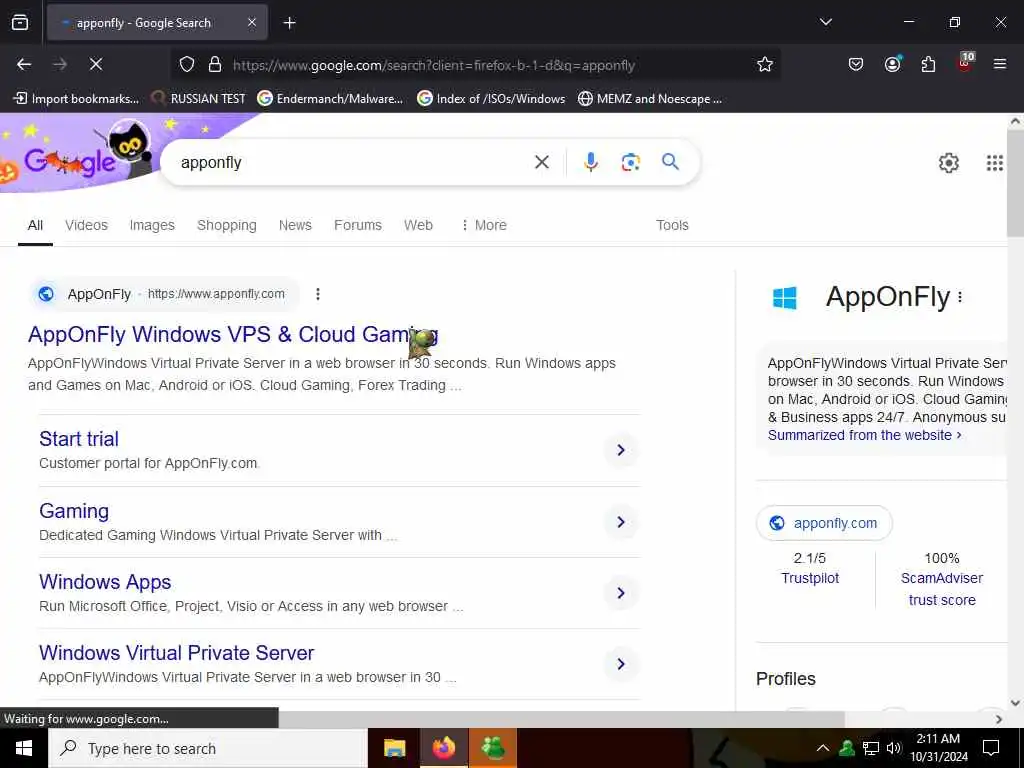Expand the Start trial chevron arrow
1024x768 pixels.
point(620,450)
